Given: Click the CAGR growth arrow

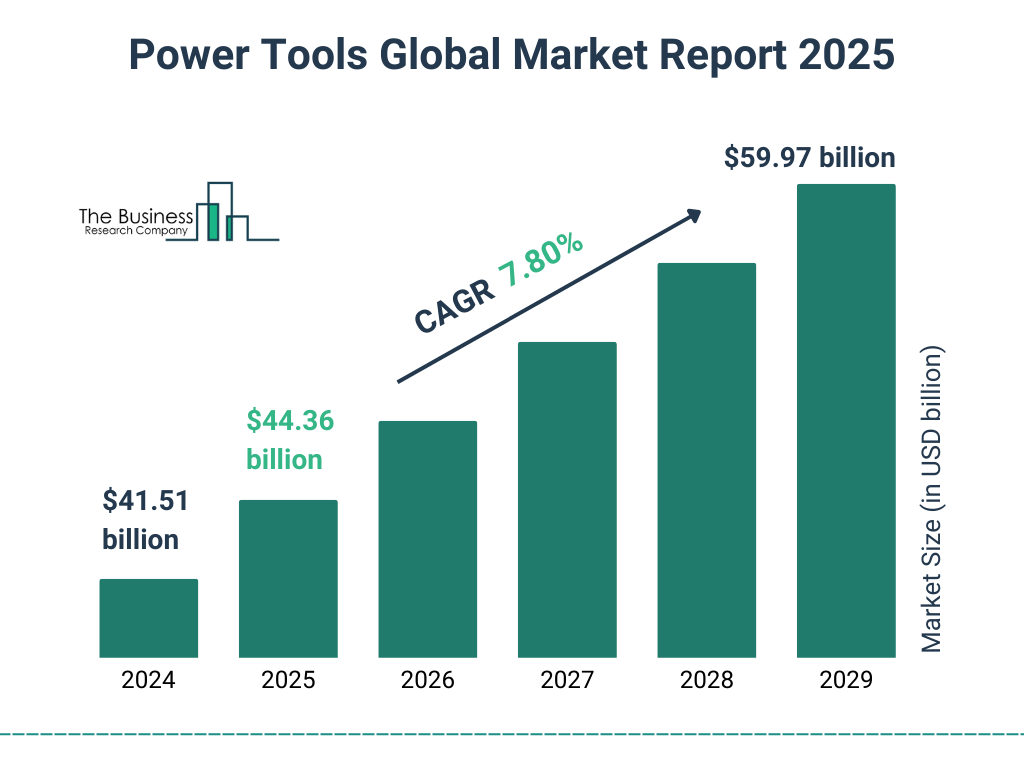Looking at the screenshot, I should tap(549, 296).
